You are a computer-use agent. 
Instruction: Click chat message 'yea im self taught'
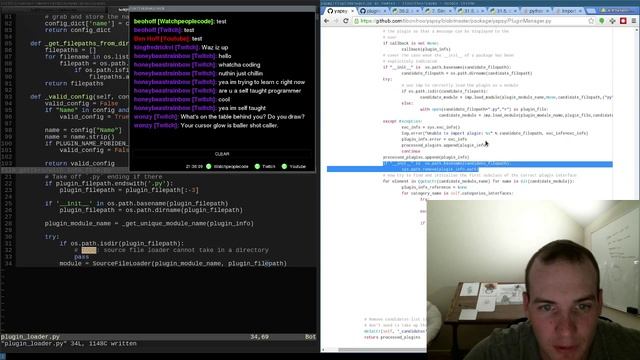click(242, 108)
